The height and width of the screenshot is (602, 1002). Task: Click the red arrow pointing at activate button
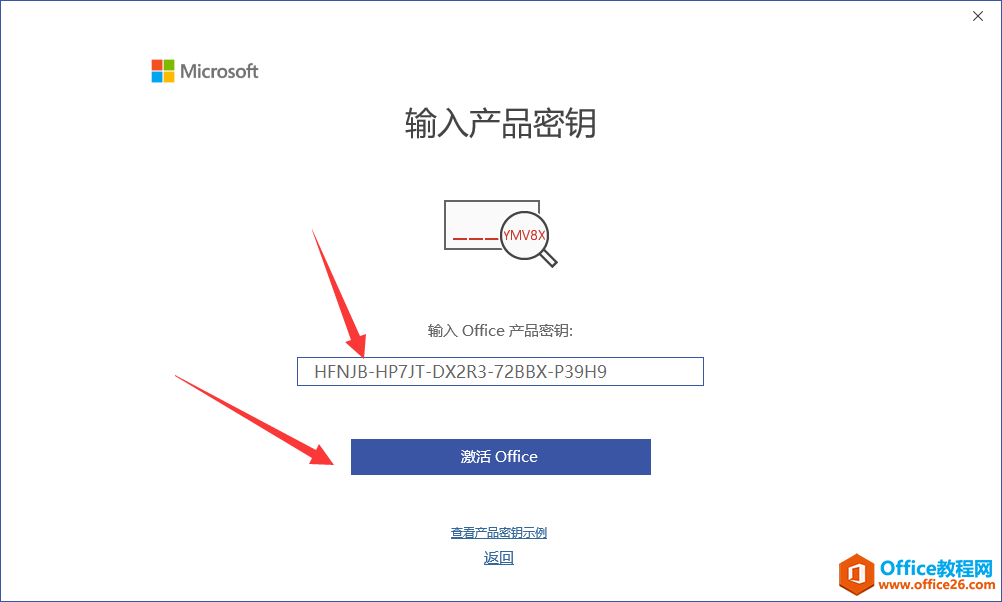click(x=254, y=421)
